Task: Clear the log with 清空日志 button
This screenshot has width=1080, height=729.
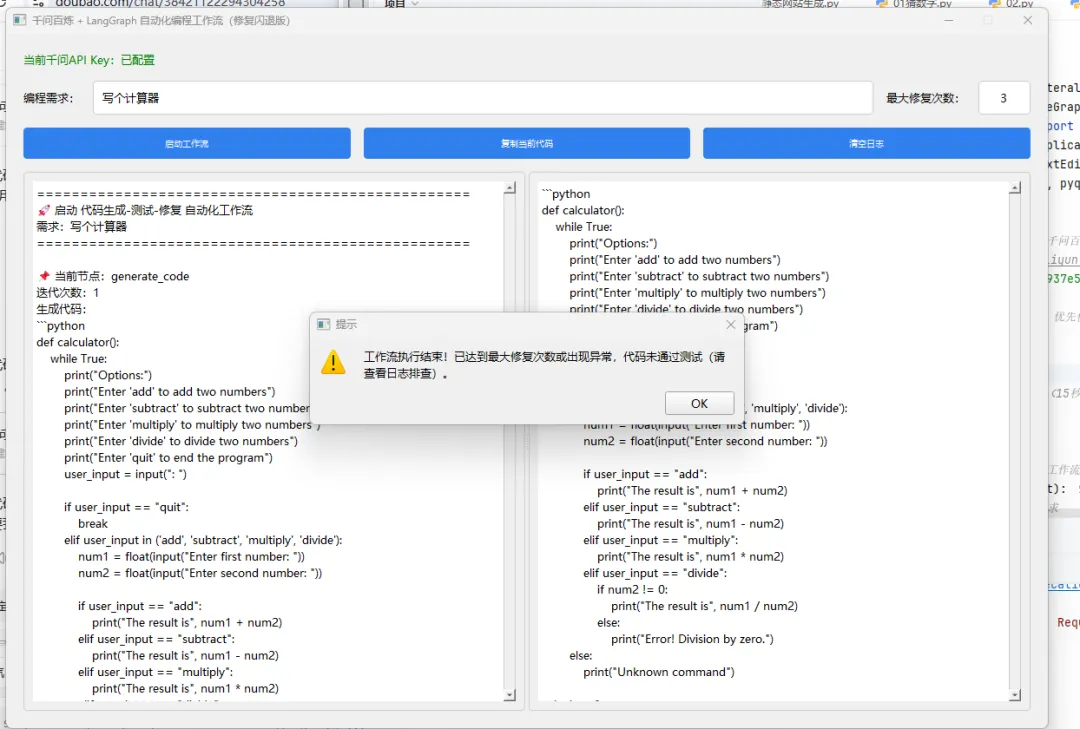Action: 866,143
